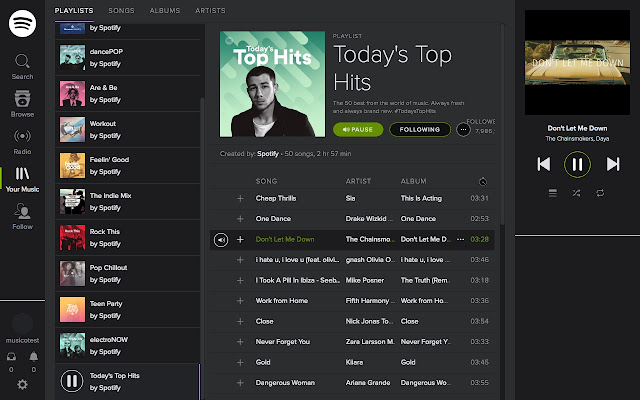
Task: Skip to next track
Action: (x=613, y=164)
